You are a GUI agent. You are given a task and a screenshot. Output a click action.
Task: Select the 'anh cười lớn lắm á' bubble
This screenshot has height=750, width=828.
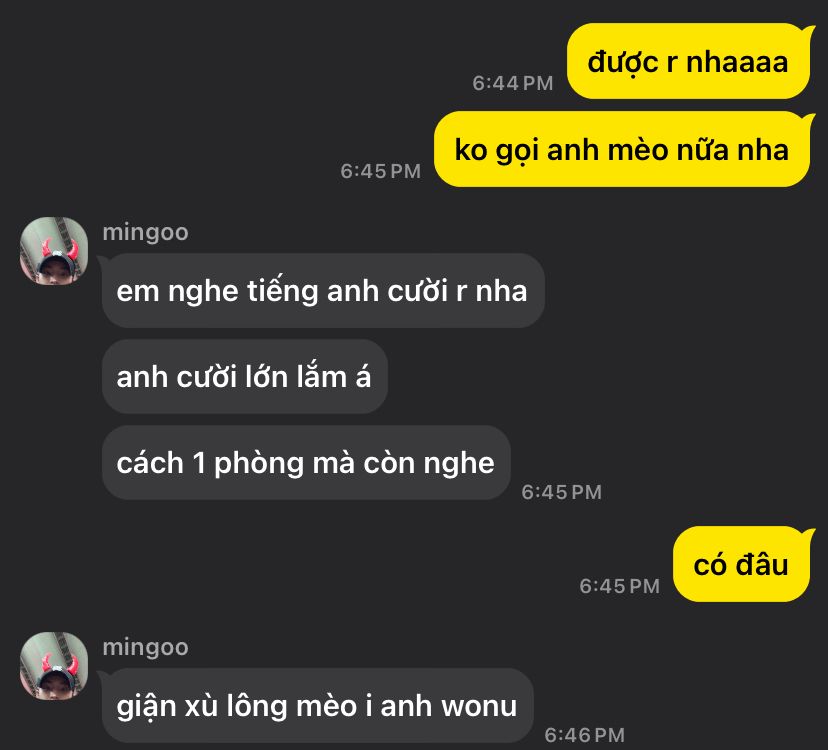[x=245, y=377]
